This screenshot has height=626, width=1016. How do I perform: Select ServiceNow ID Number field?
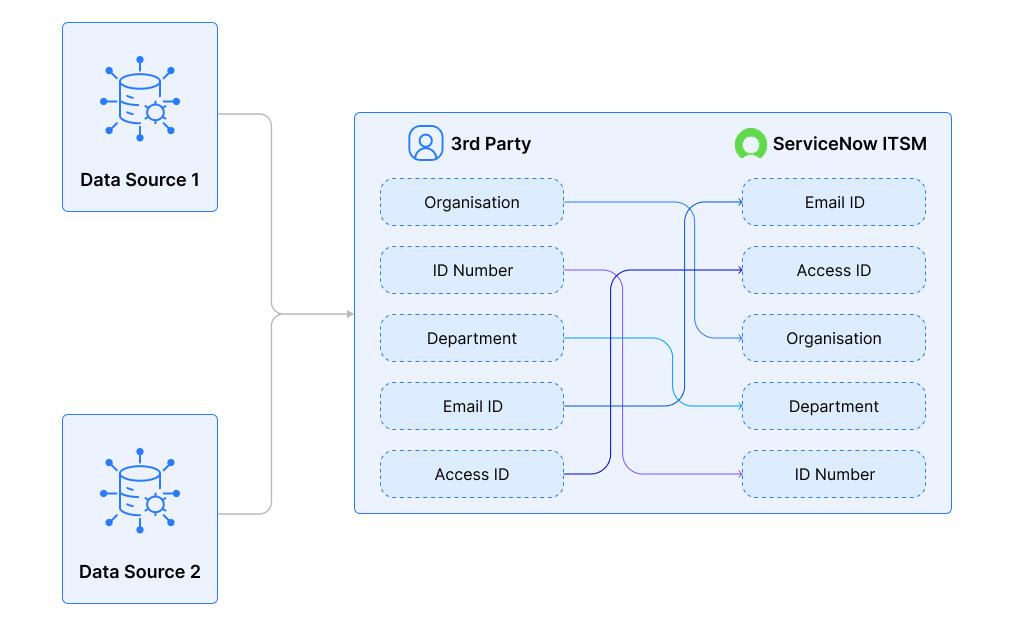click(x=834, y=474)
